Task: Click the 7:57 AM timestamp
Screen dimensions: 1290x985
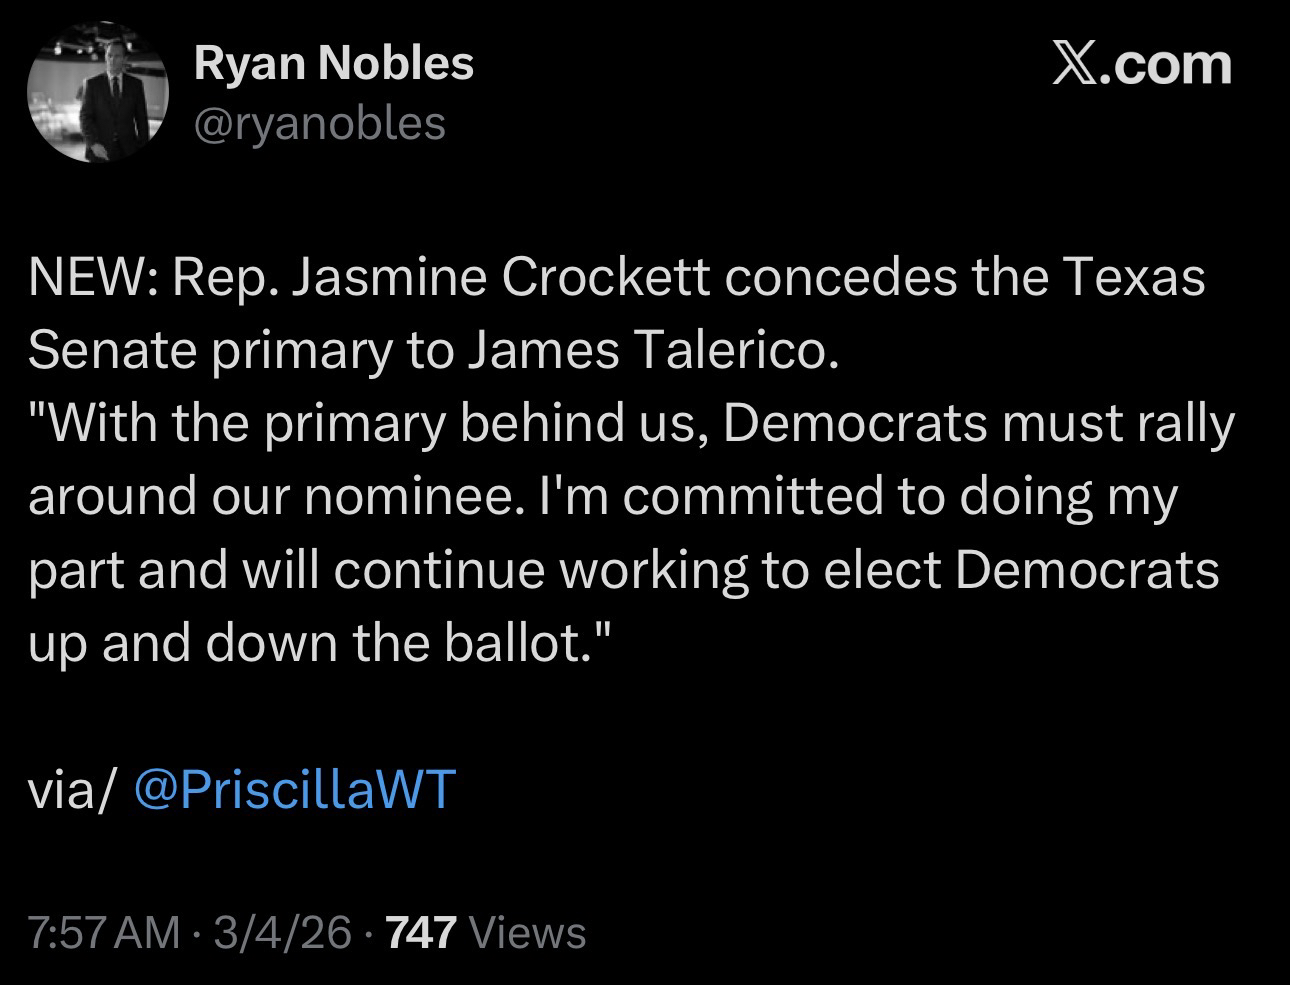Action: 105,933
